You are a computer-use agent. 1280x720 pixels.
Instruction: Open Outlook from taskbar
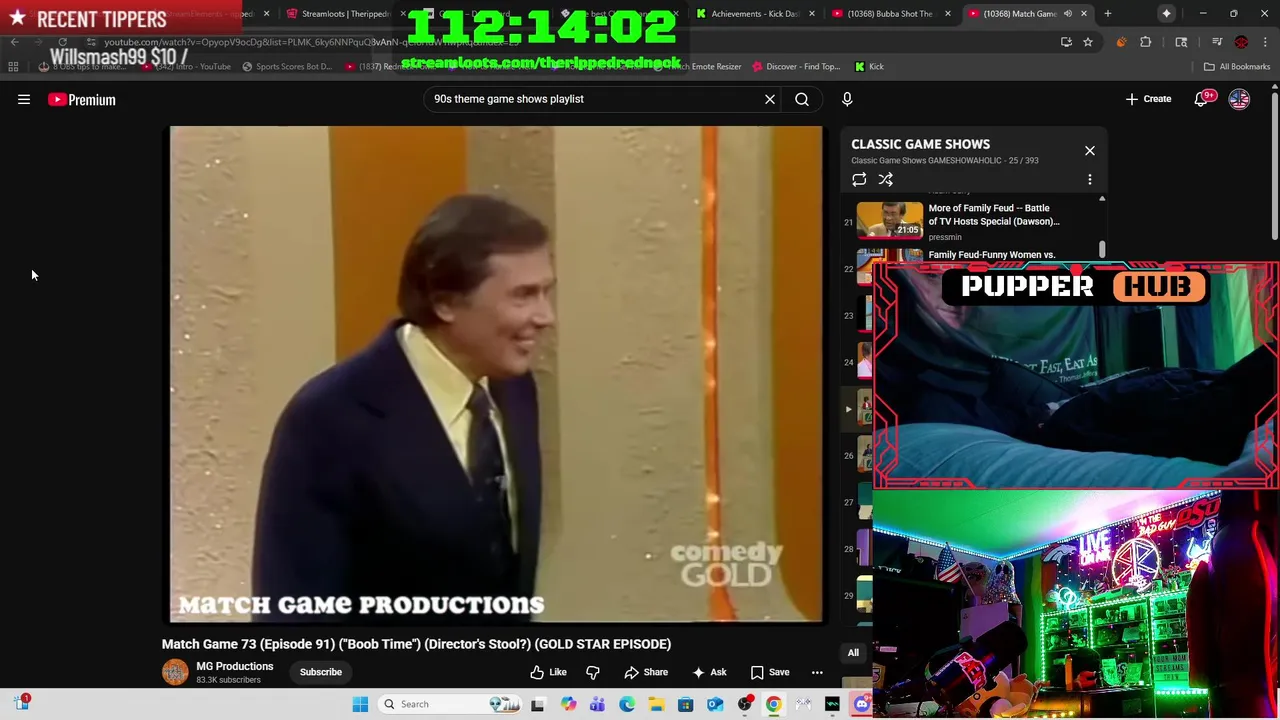(x=715, y=704)
